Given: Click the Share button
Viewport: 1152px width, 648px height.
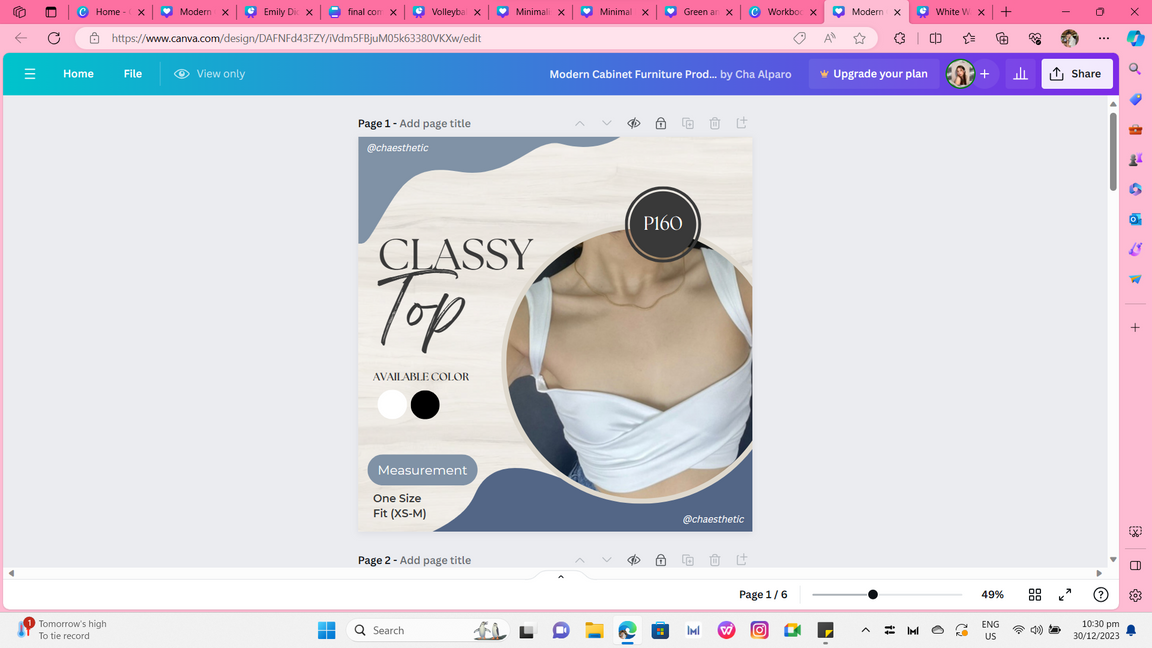Looking at the screenshot, I should pyautogui.click(x=1076, y=74).
